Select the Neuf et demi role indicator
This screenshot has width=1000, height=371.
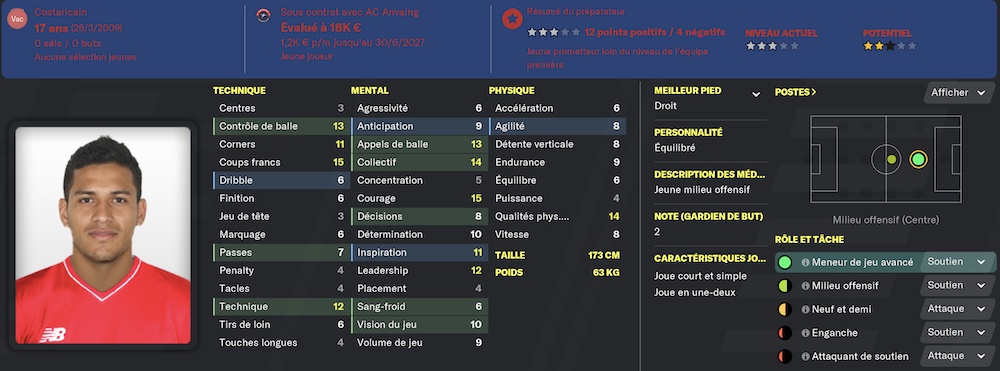coord(785,309)
